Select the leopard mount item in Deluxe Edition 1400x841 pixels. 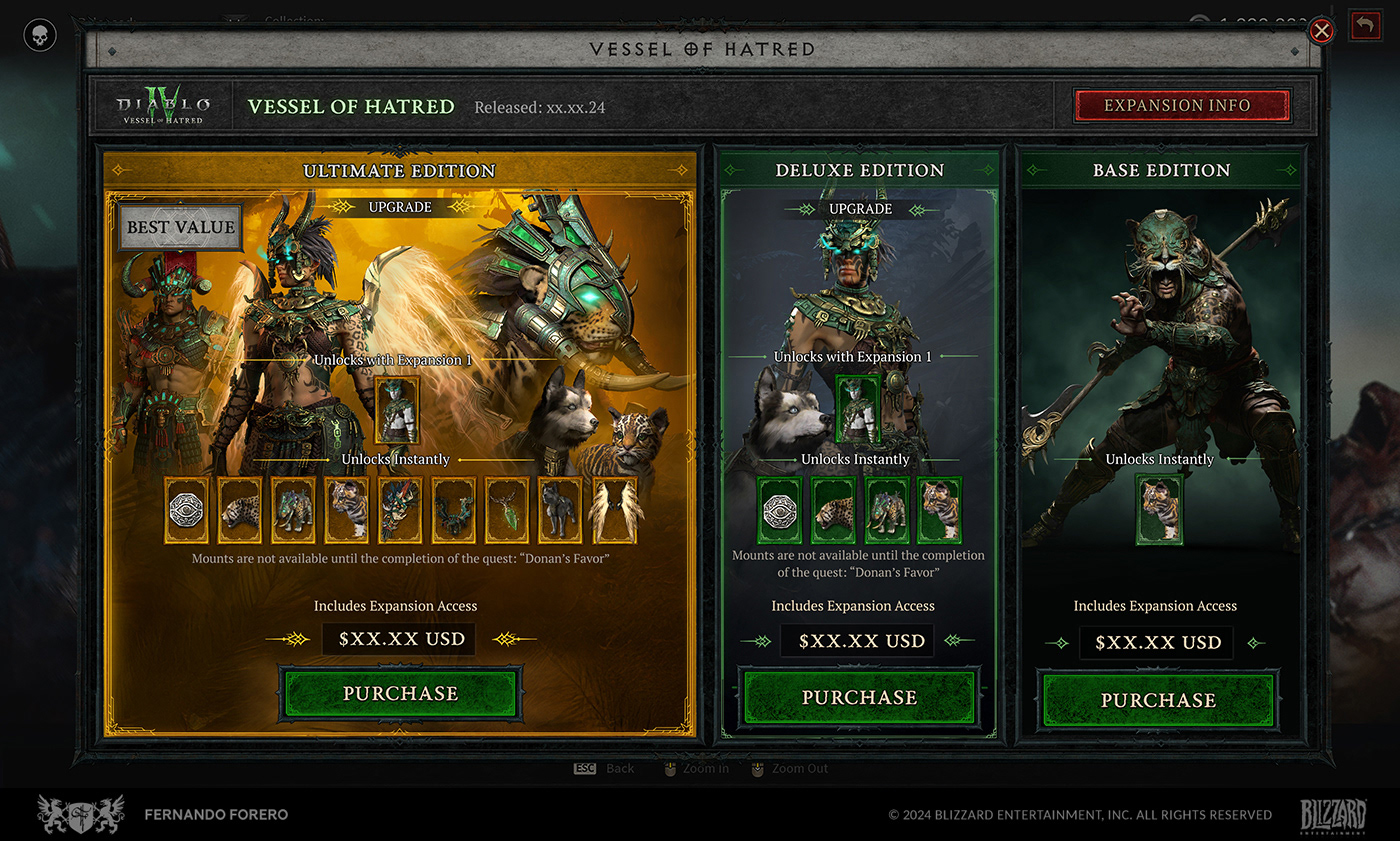point(834,510)
